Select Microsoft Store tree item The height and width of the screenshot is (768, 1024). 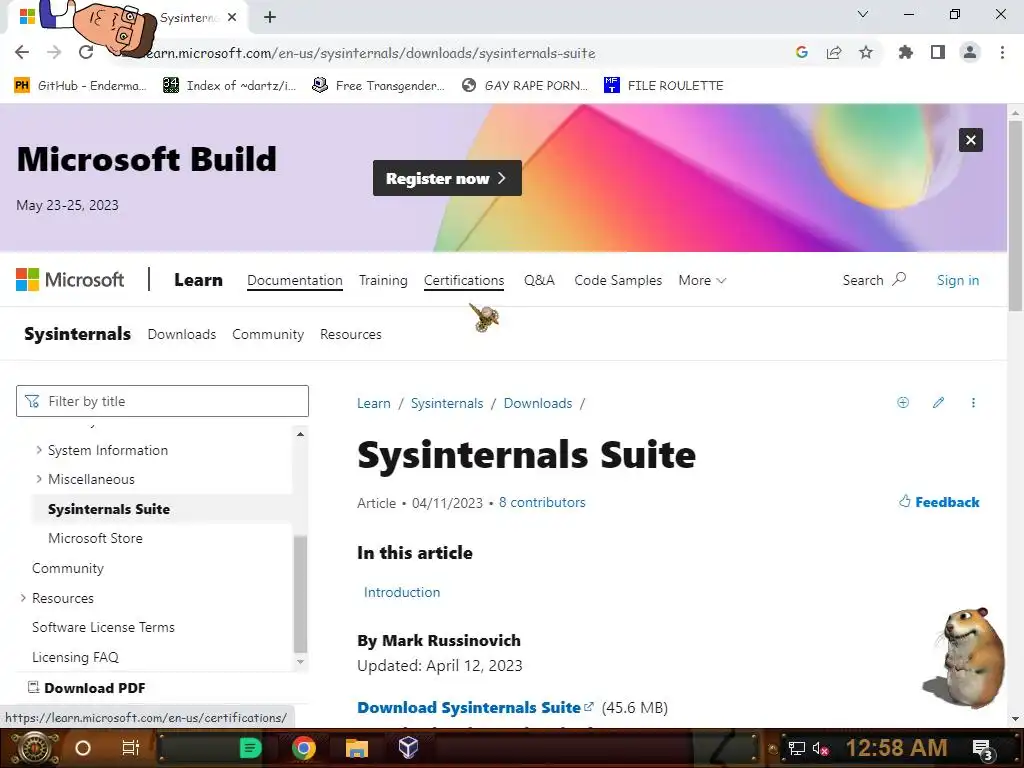click(x=95, y=538)
